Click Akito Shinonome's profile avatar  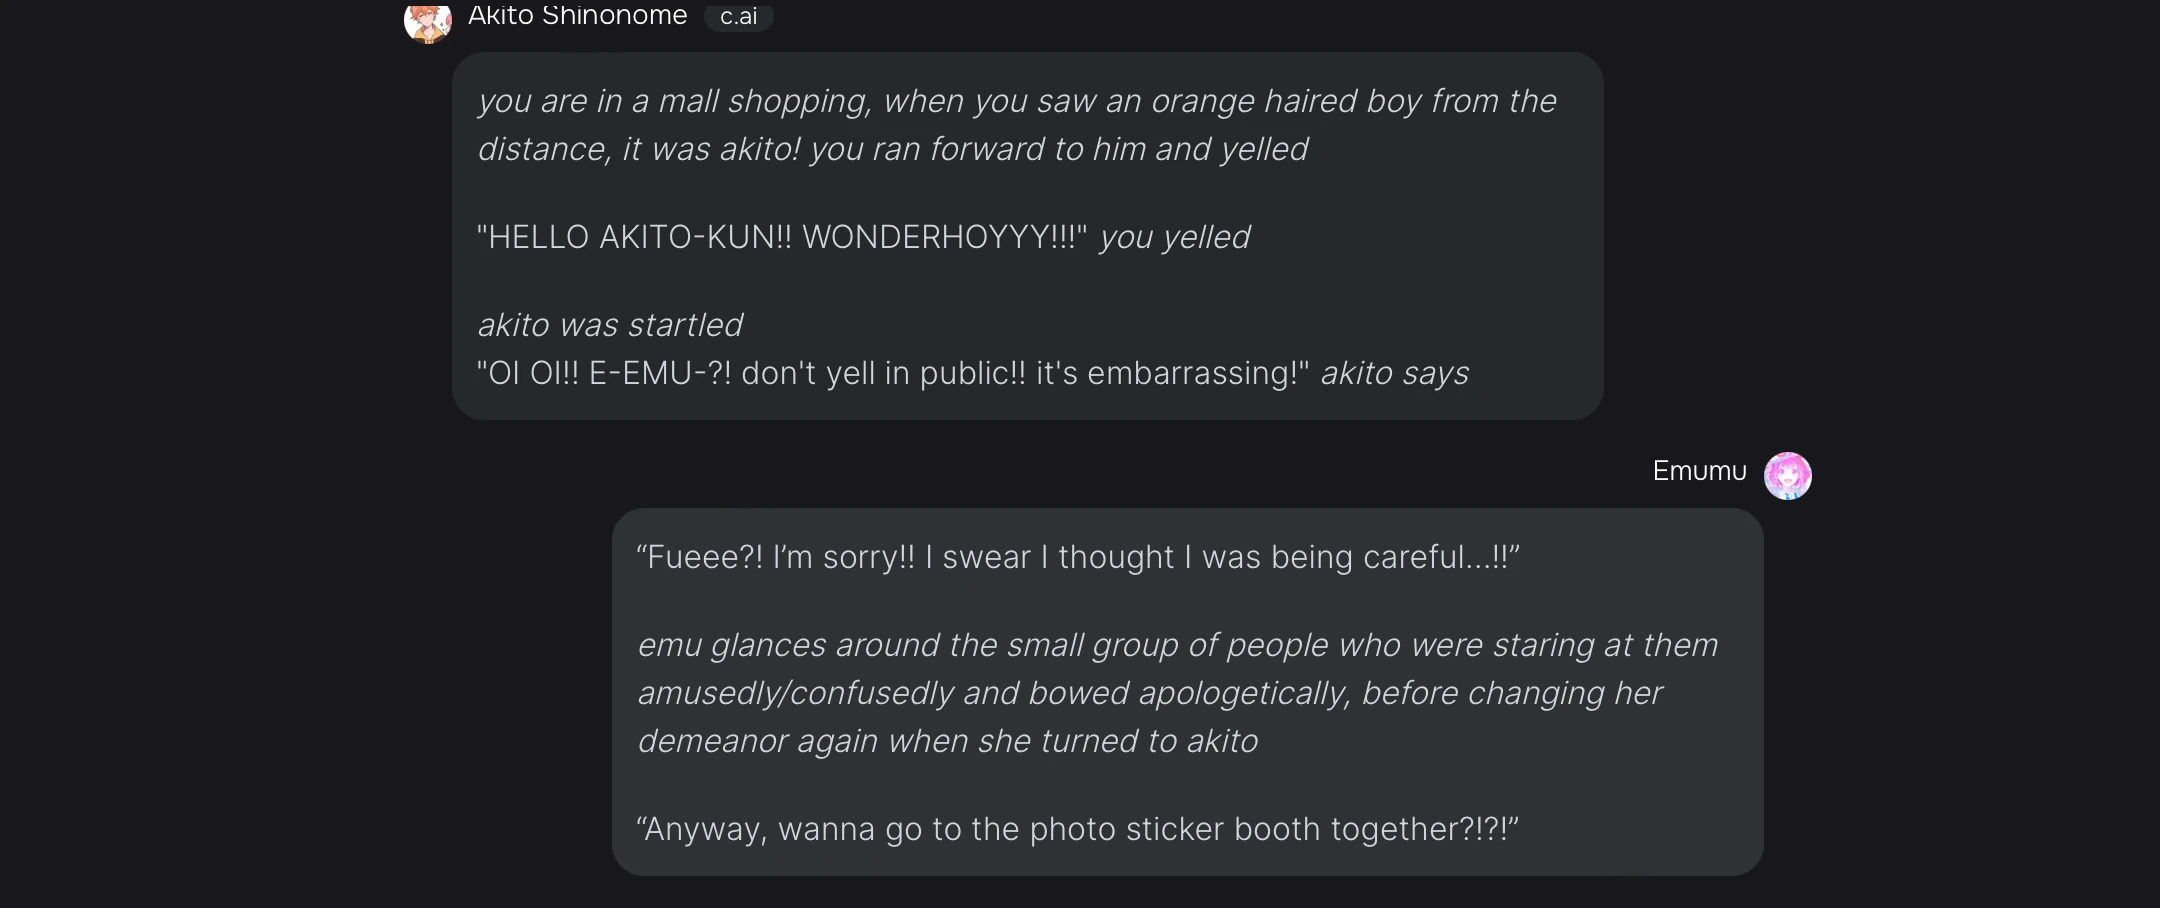pyautogui.click(x=428, y=20)
